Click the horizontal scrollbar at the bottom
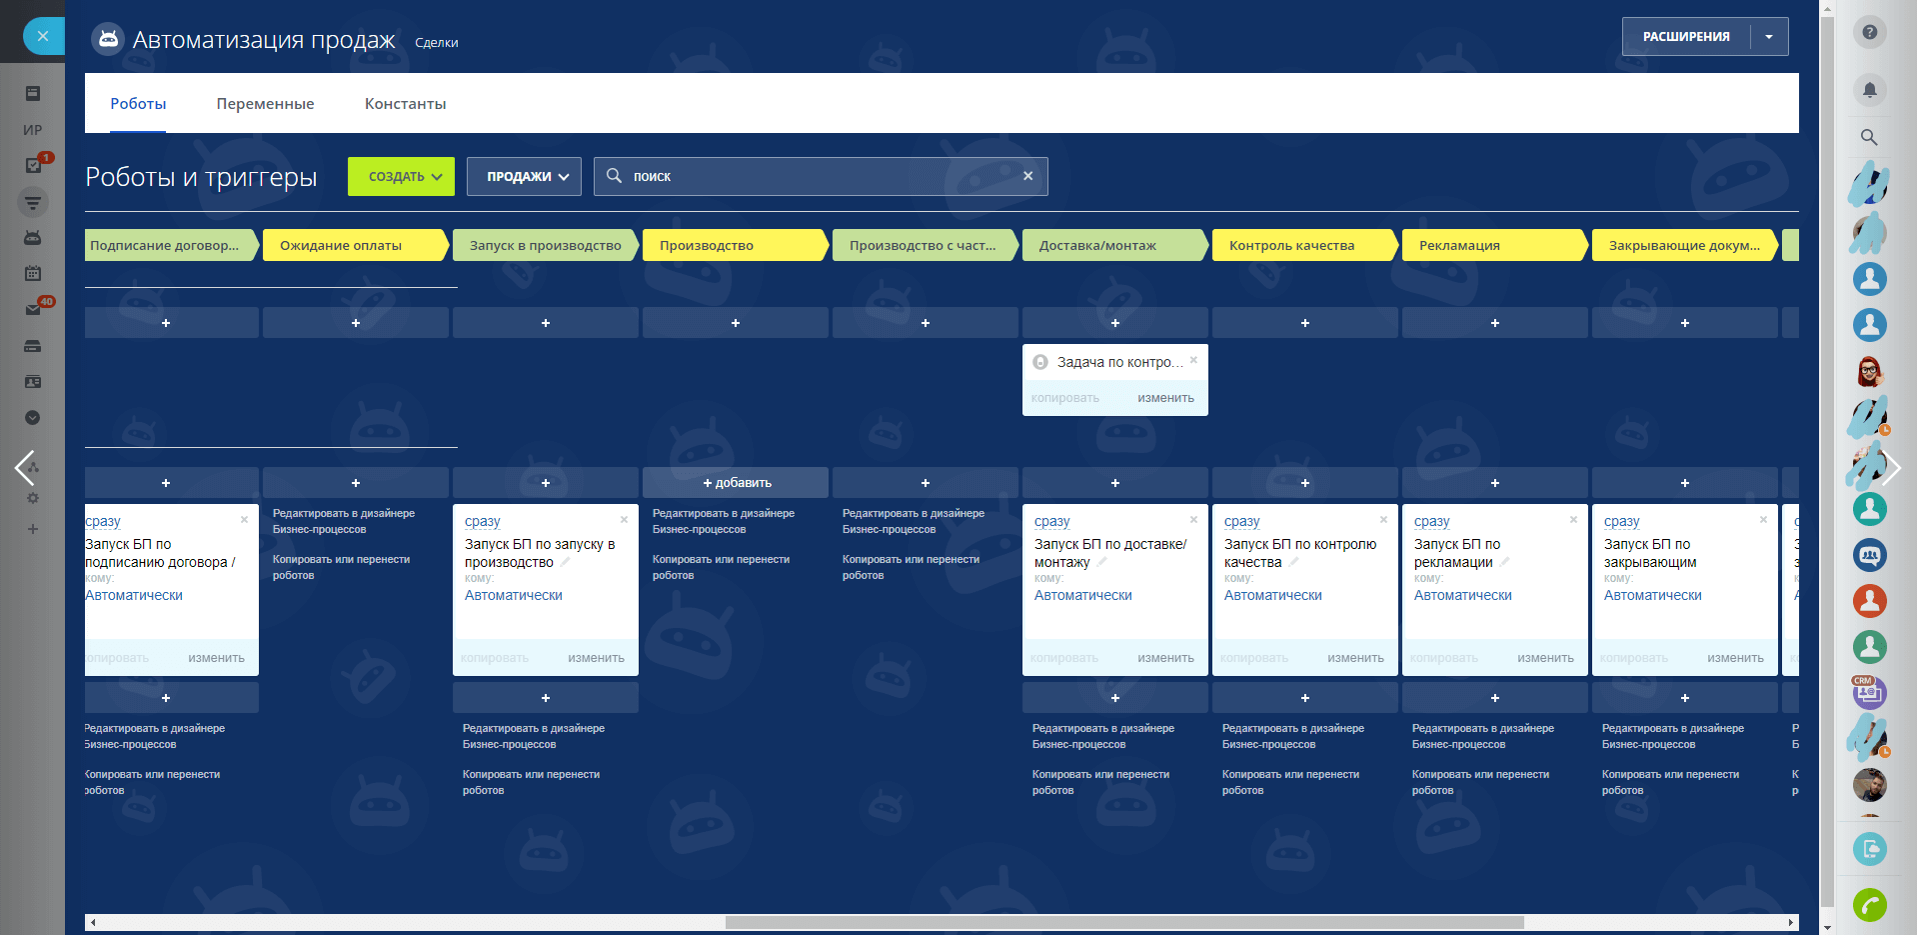Image resolution: width=1917 pixels, height=935 pixels. point(1124,922)
